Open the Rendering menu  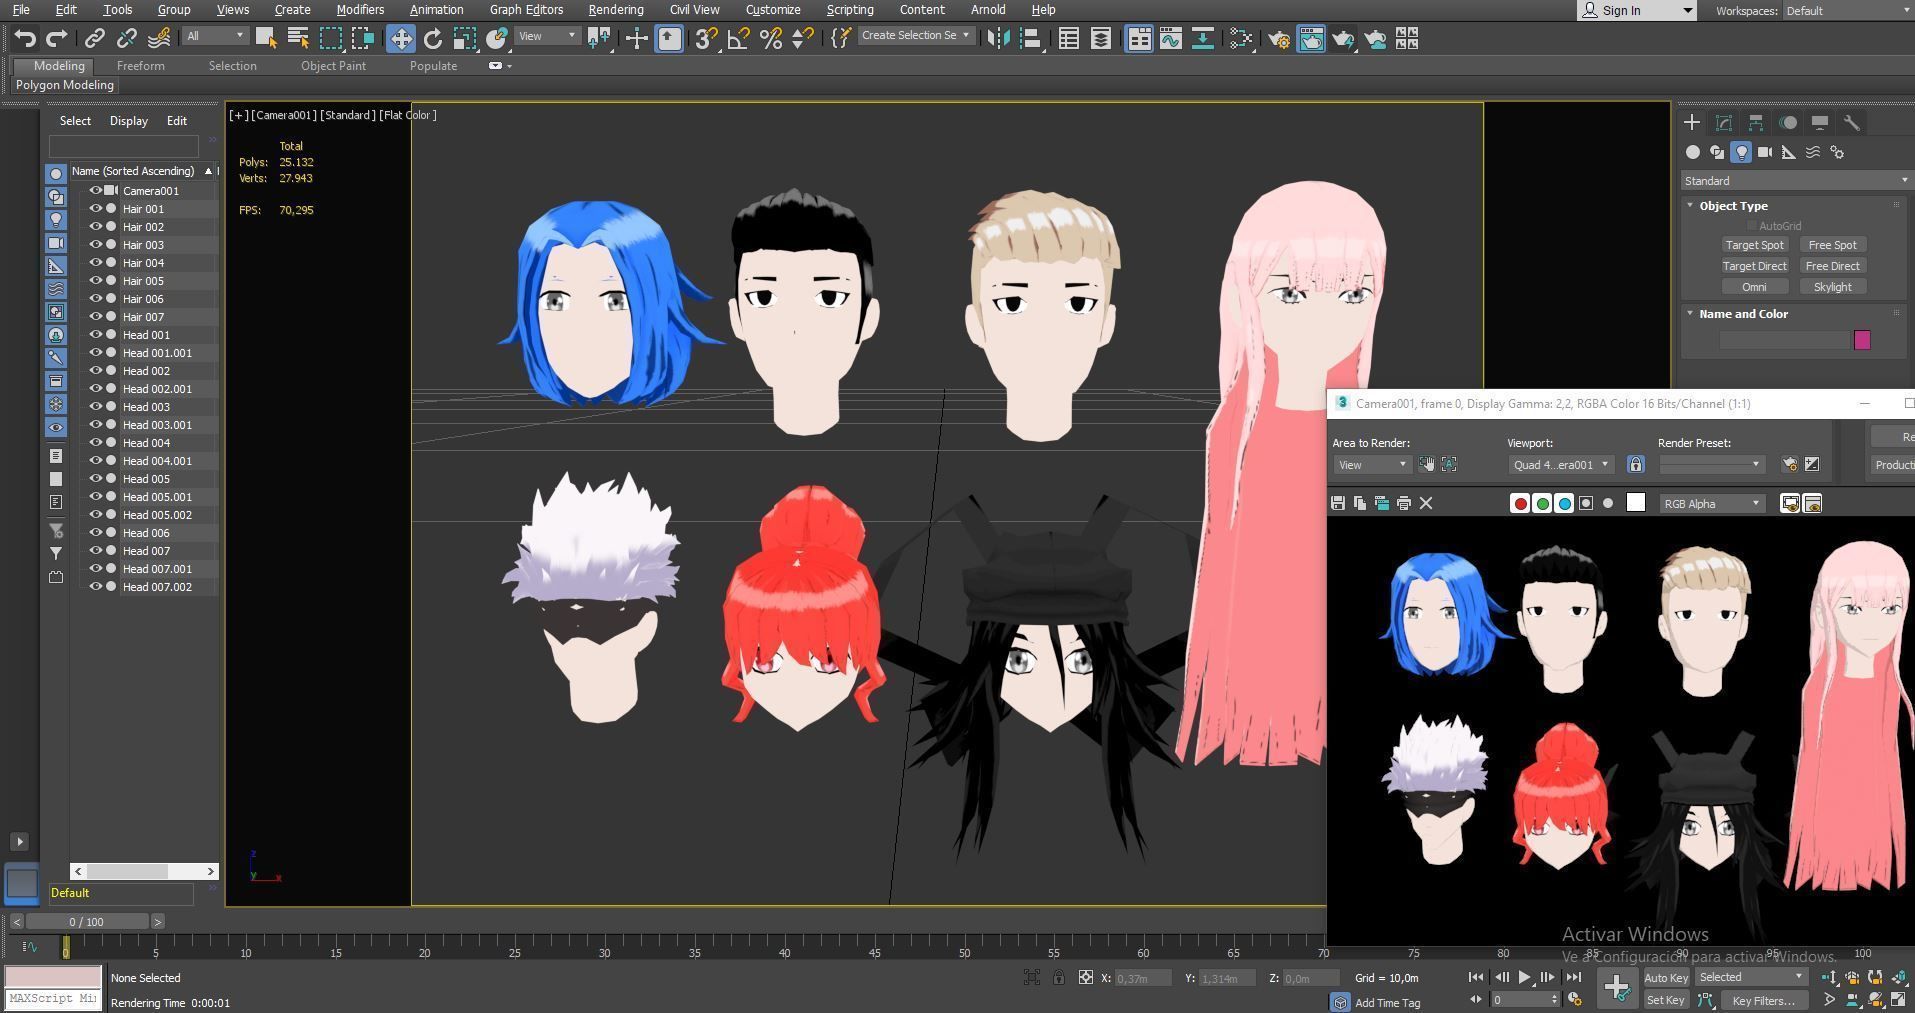615,10
